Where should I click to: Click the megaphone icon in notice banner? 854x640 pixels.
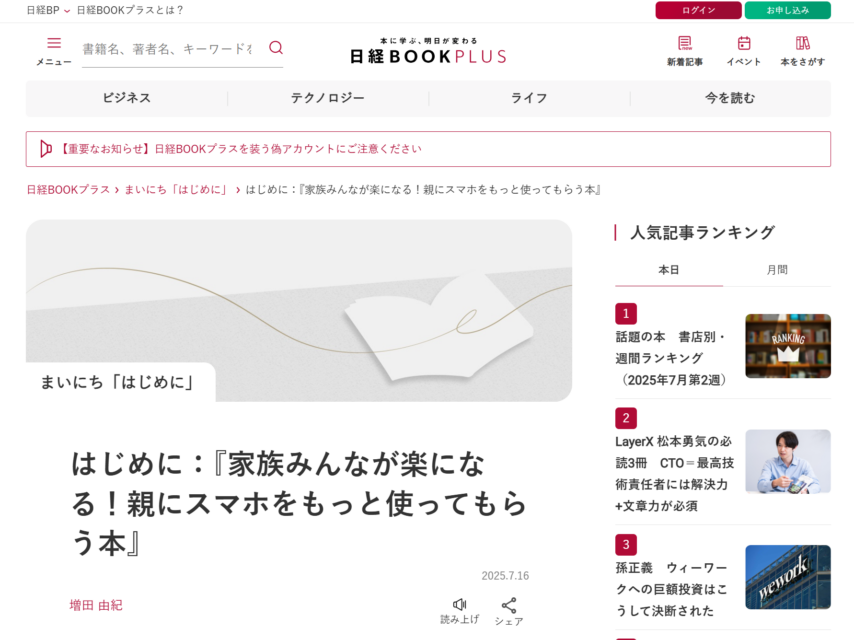pos(46,149)
